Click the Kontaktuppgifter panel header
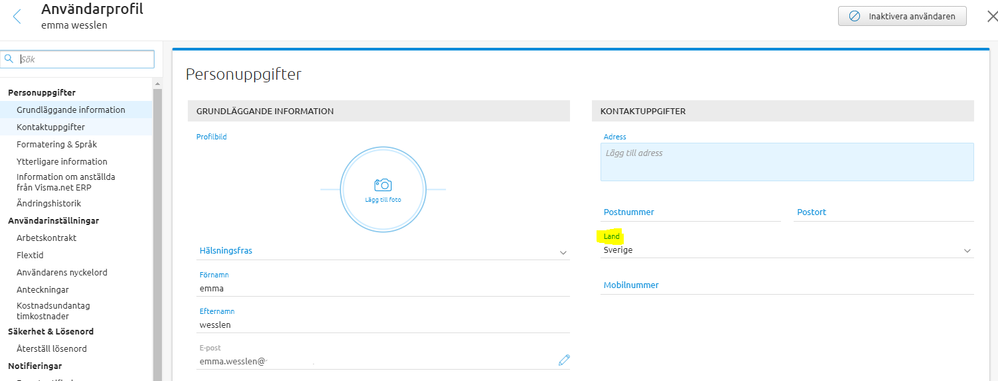The height and width of the screenshot is (381, 998). pos(783,111)
